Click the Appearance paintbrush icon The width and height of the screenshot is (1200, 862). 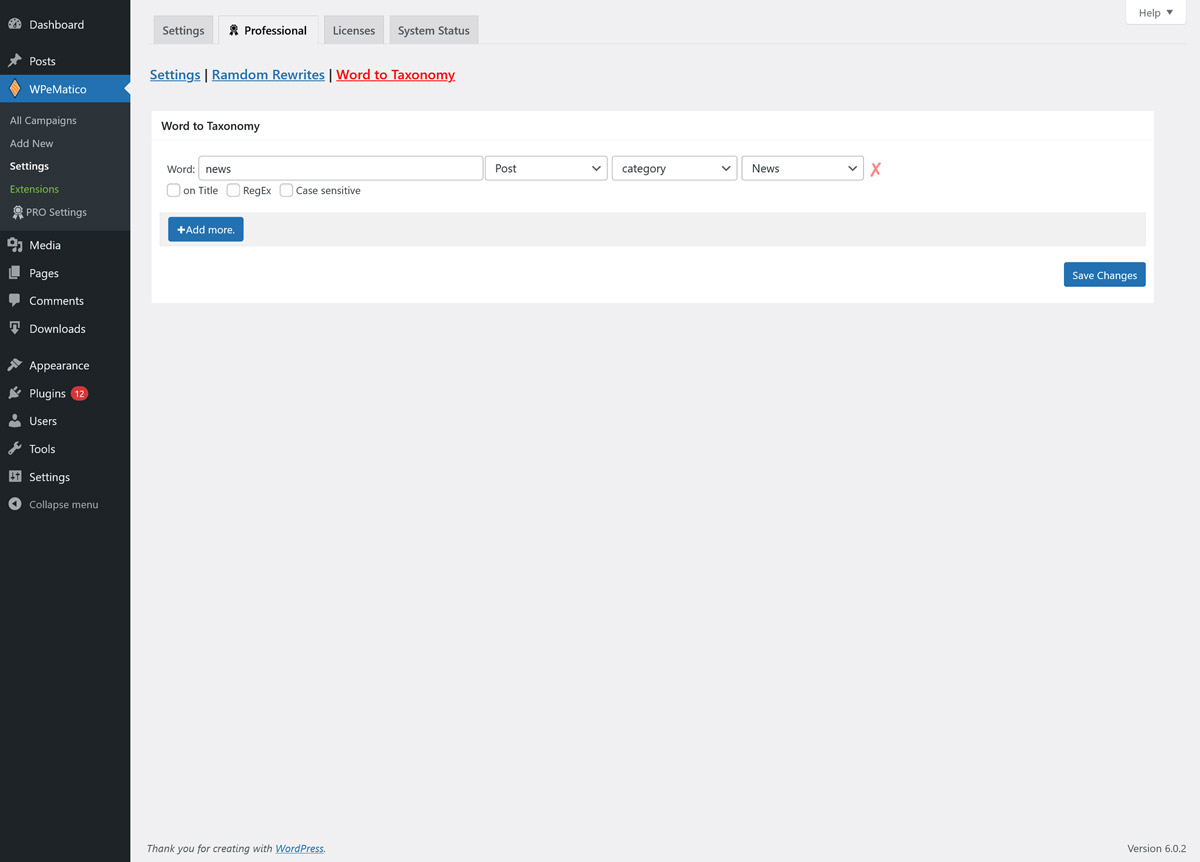[15, 365]
